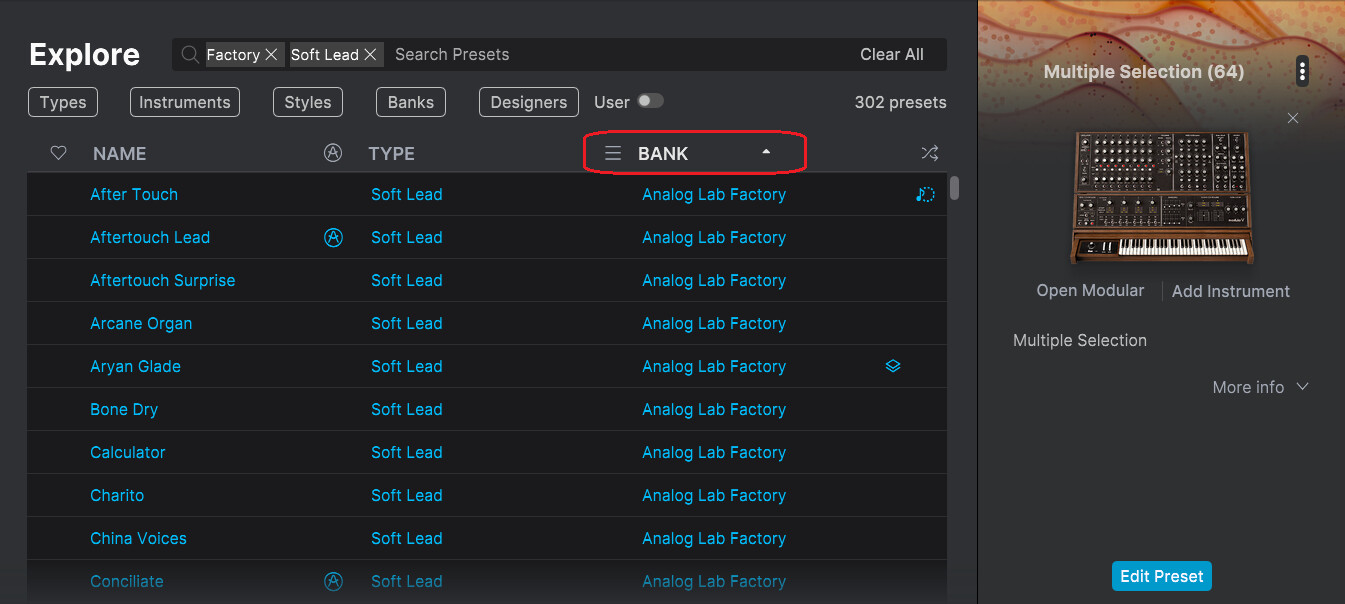Screen dimensions: 1345x604
Task: Select the China Voices preset
Action: pos(138,539)
